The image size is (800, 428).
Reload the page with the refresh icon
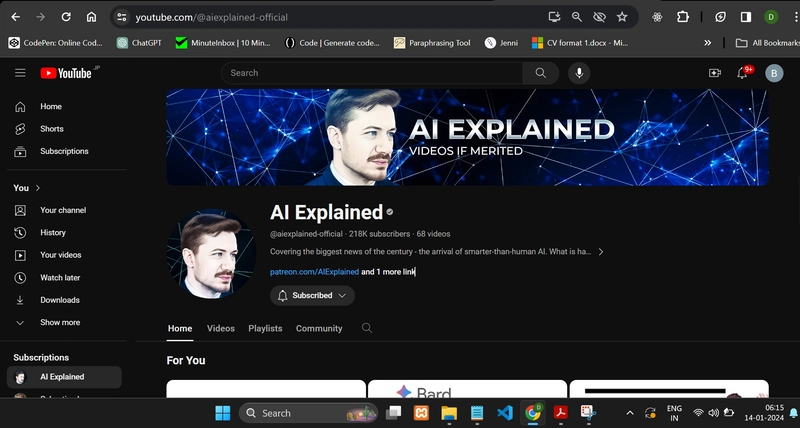[66, 17]
